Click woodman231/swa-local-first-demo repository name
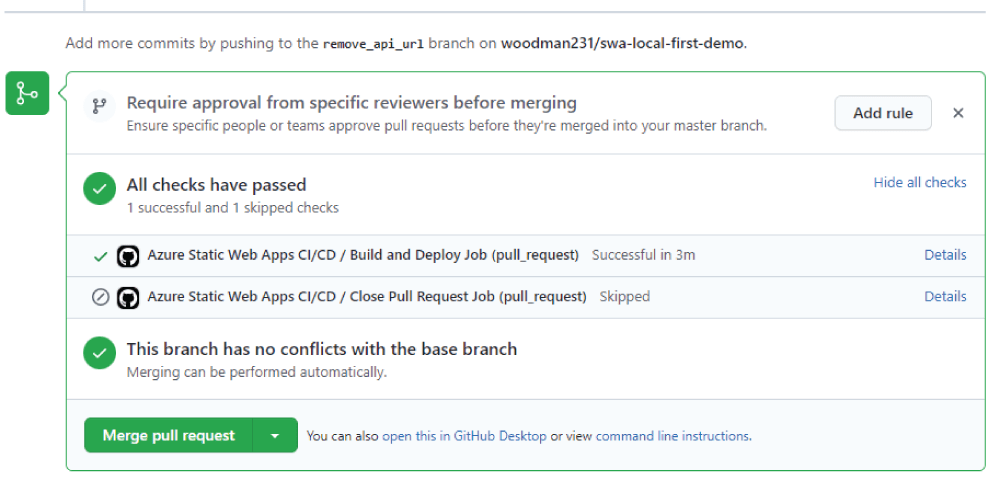This screenshot has width=1000, height=488. (622, 44)
